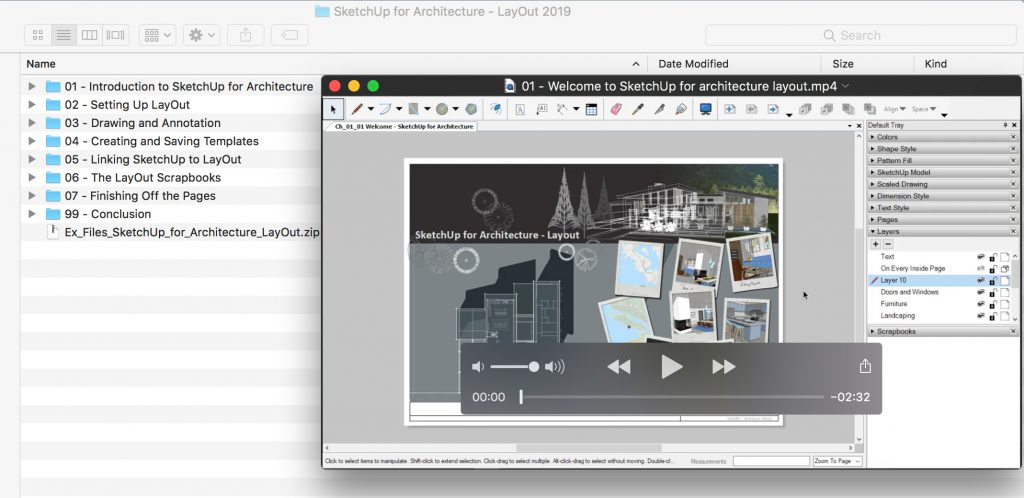Switch Finder to gallery view
Image resolution: width=1024 pixels, height=498 pixels.
click(x=116, y=35)
